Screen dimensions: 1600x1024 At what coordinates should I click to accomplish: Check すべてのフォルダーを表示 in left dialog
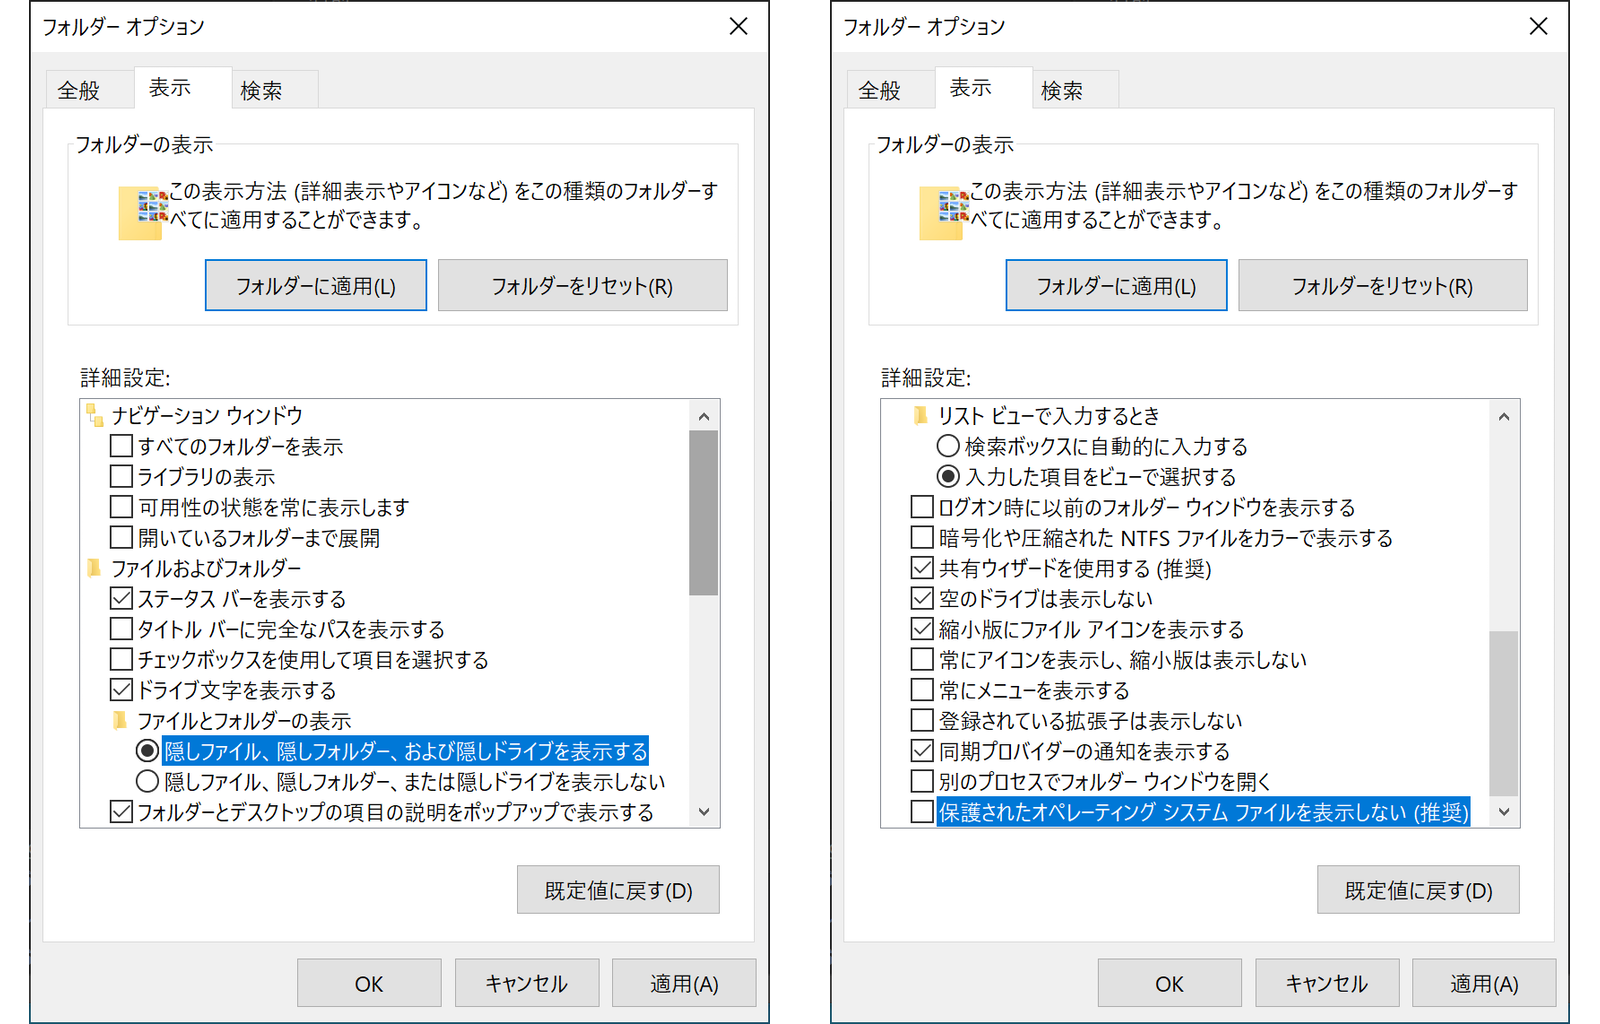(x=121, y=446)
